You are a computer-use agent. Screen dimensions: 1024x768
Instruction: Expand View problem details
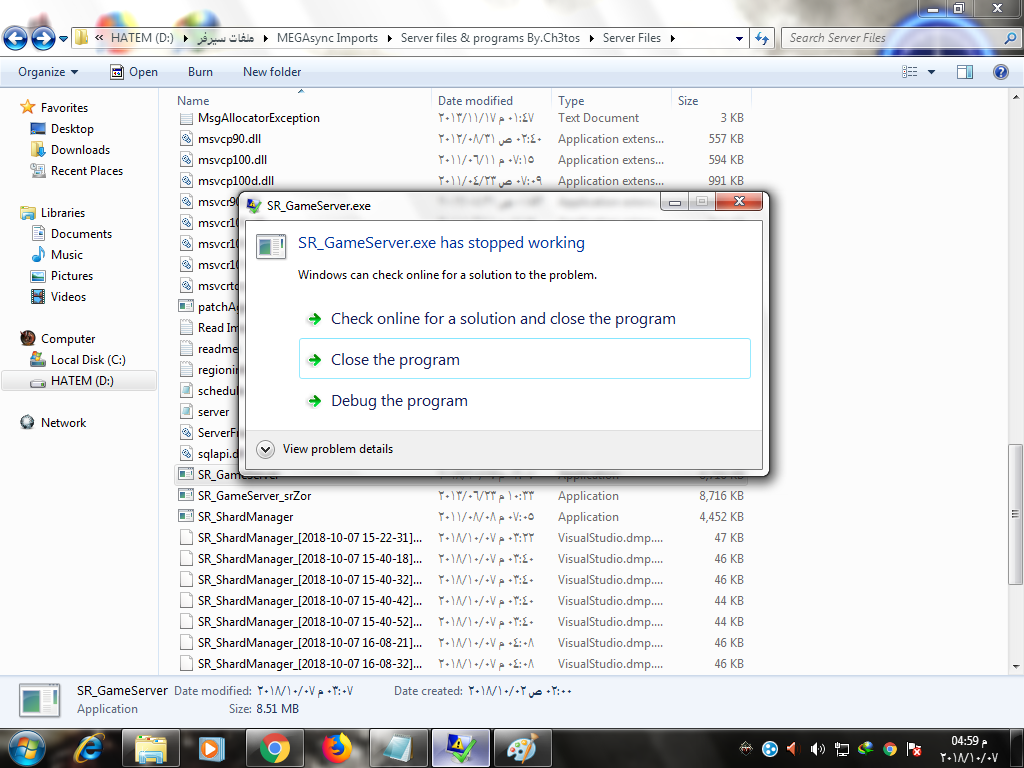pos(325,449)
